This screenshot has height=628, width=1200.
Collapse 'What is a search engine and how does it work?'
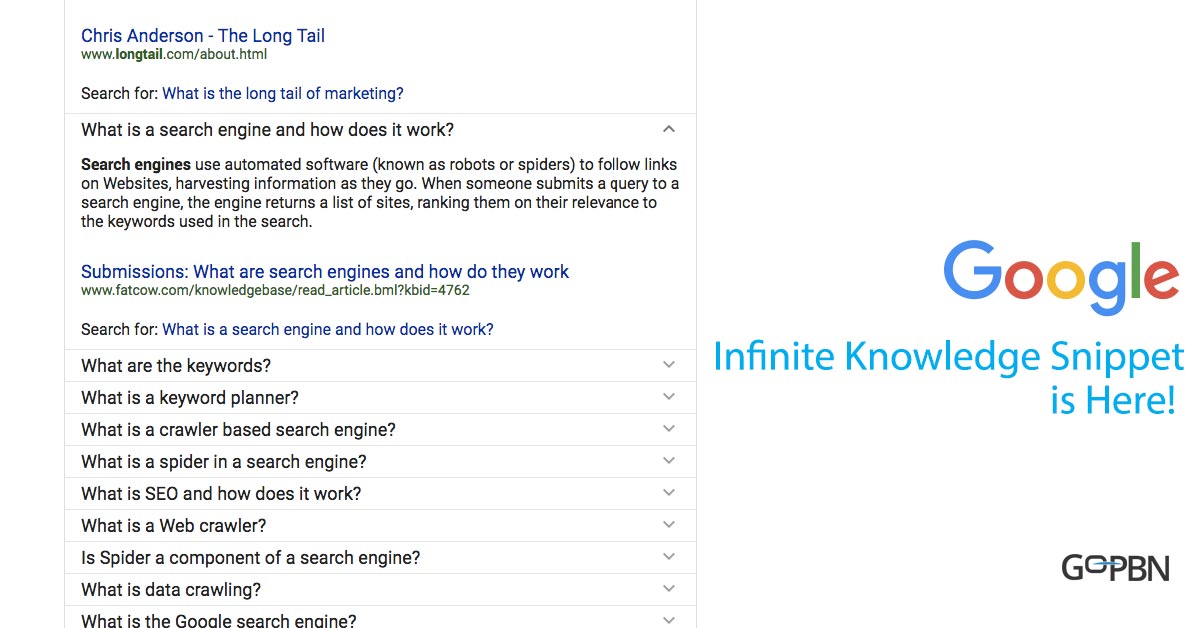[x=669, y=129]
